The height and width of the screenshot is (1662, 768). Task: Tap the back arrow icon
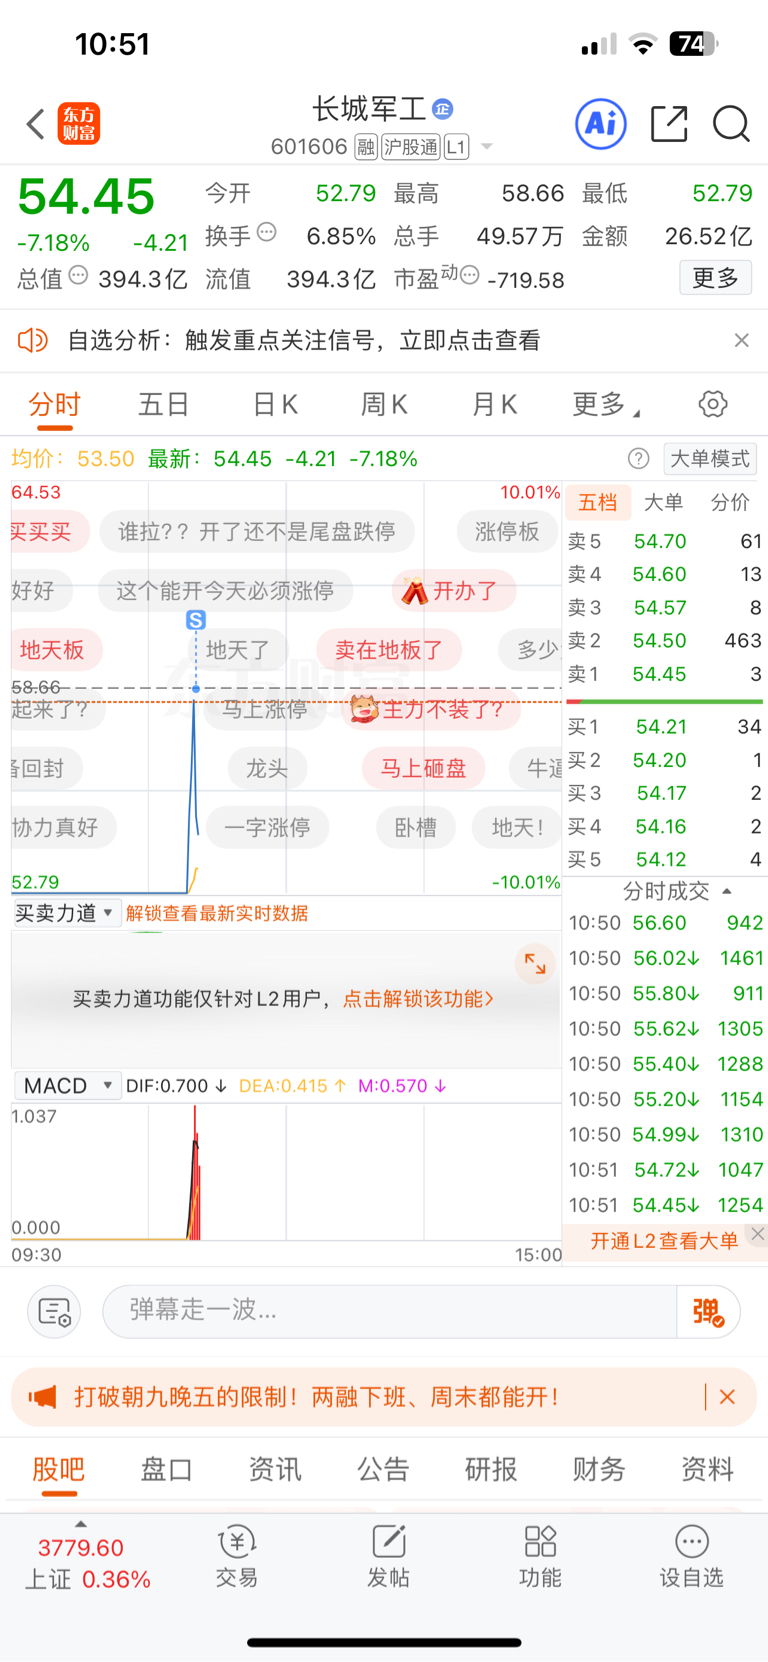coord(36,125)
